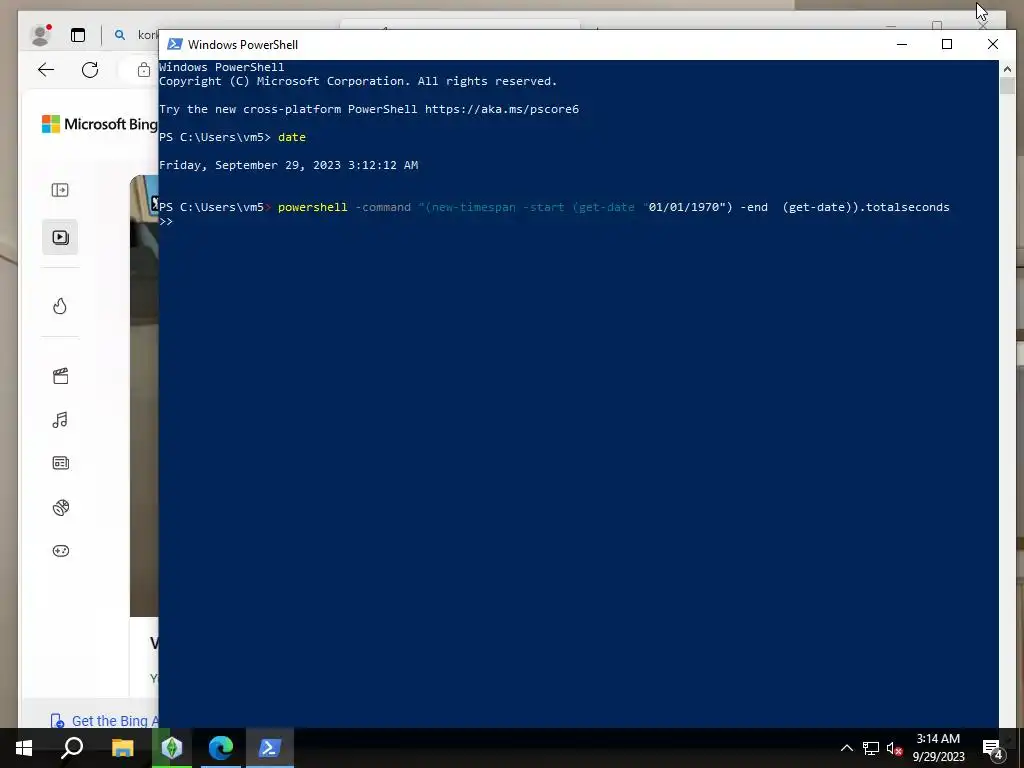Click the https://aka.ms/pscore6 text

click(502, 109)
